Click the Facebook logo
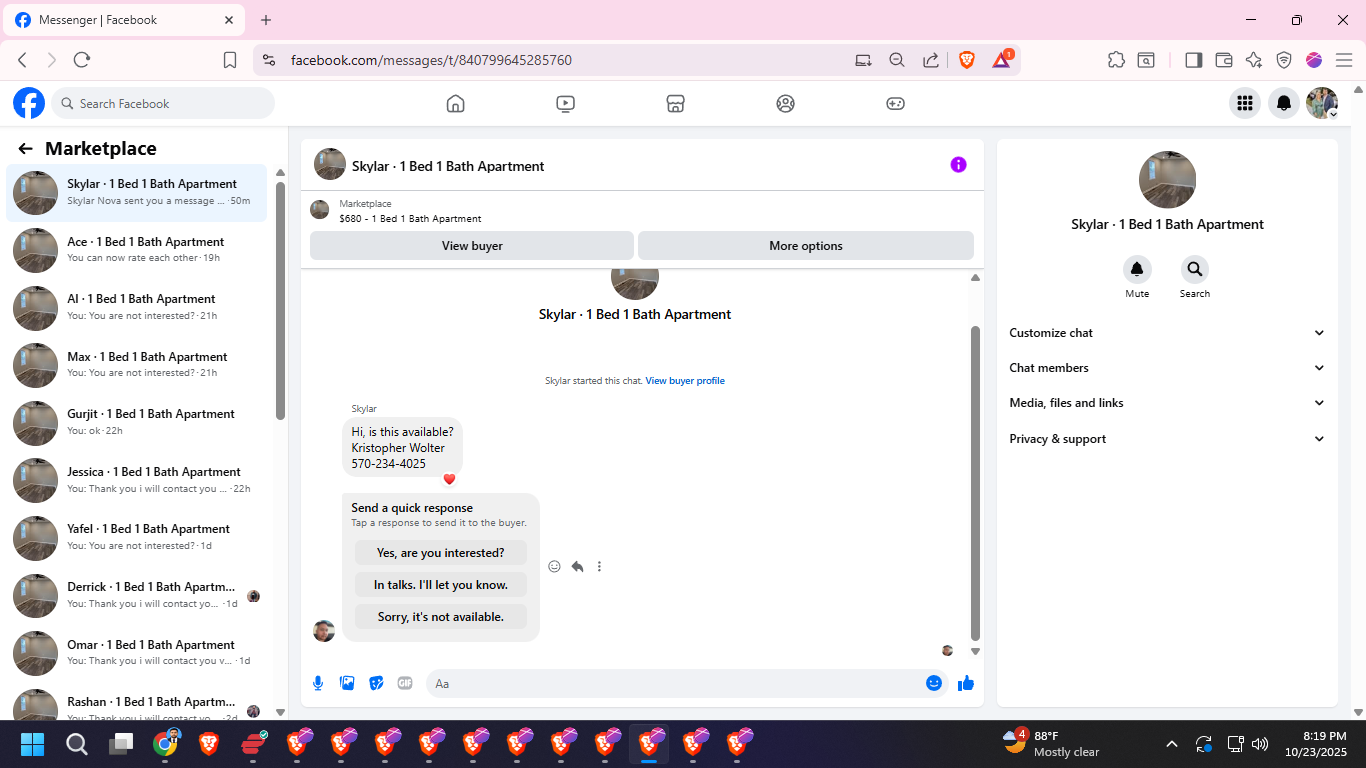The height and width of the screenshot is (768, 1366). tap(29, 103)
